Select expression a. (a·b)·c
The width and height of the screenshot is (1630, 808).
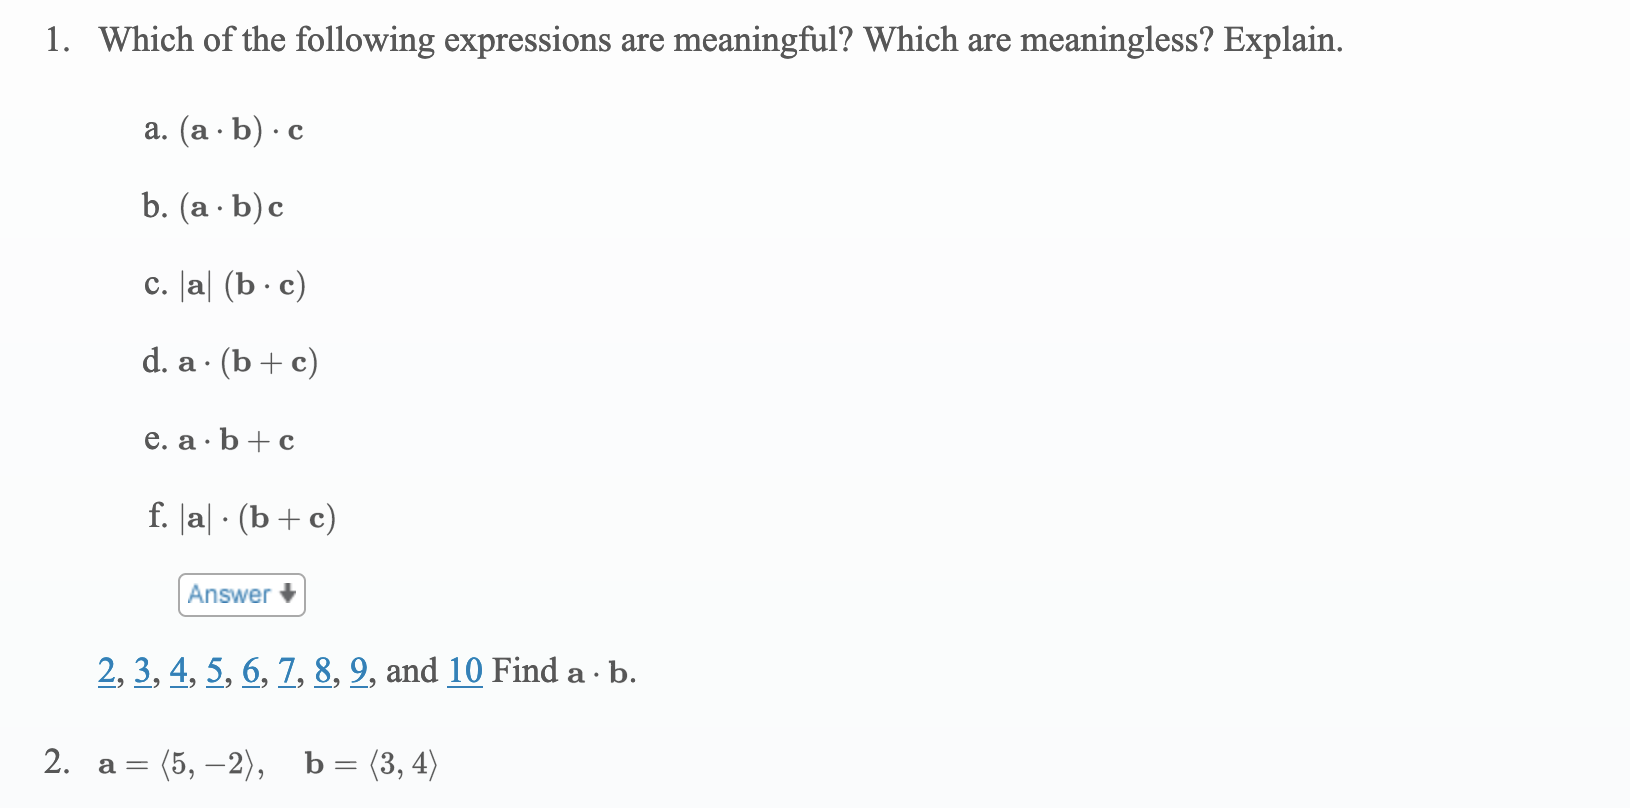point(223,129)
